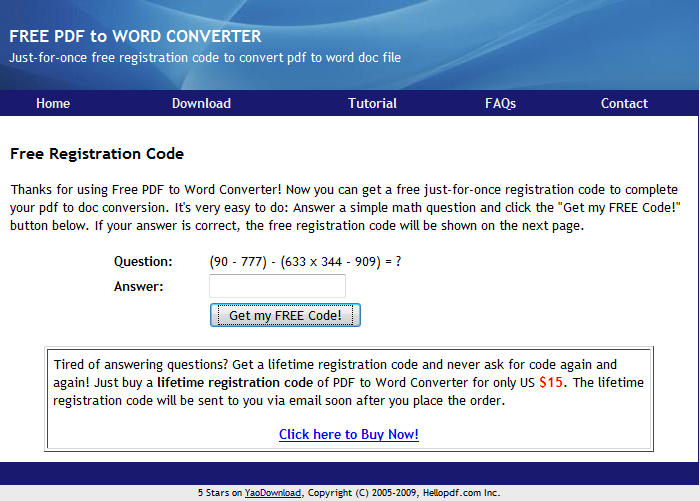Open the Home navigation item
Image resolution: width=700 pixels, height=501 pixels.
coord(53,103)
